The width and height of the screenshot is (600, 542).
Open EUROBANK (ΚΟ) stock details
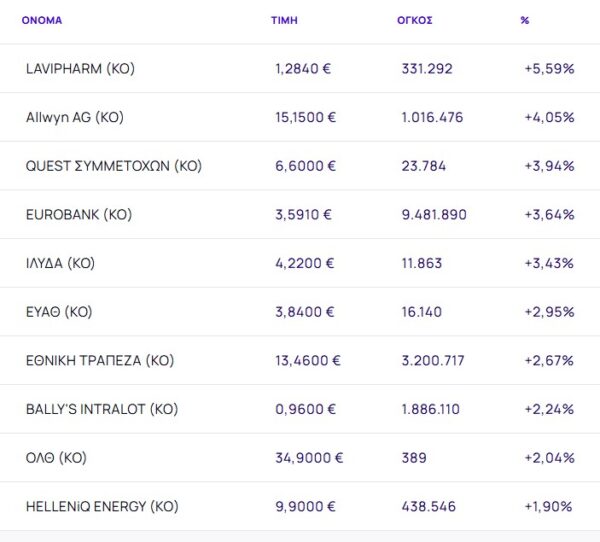79,214
